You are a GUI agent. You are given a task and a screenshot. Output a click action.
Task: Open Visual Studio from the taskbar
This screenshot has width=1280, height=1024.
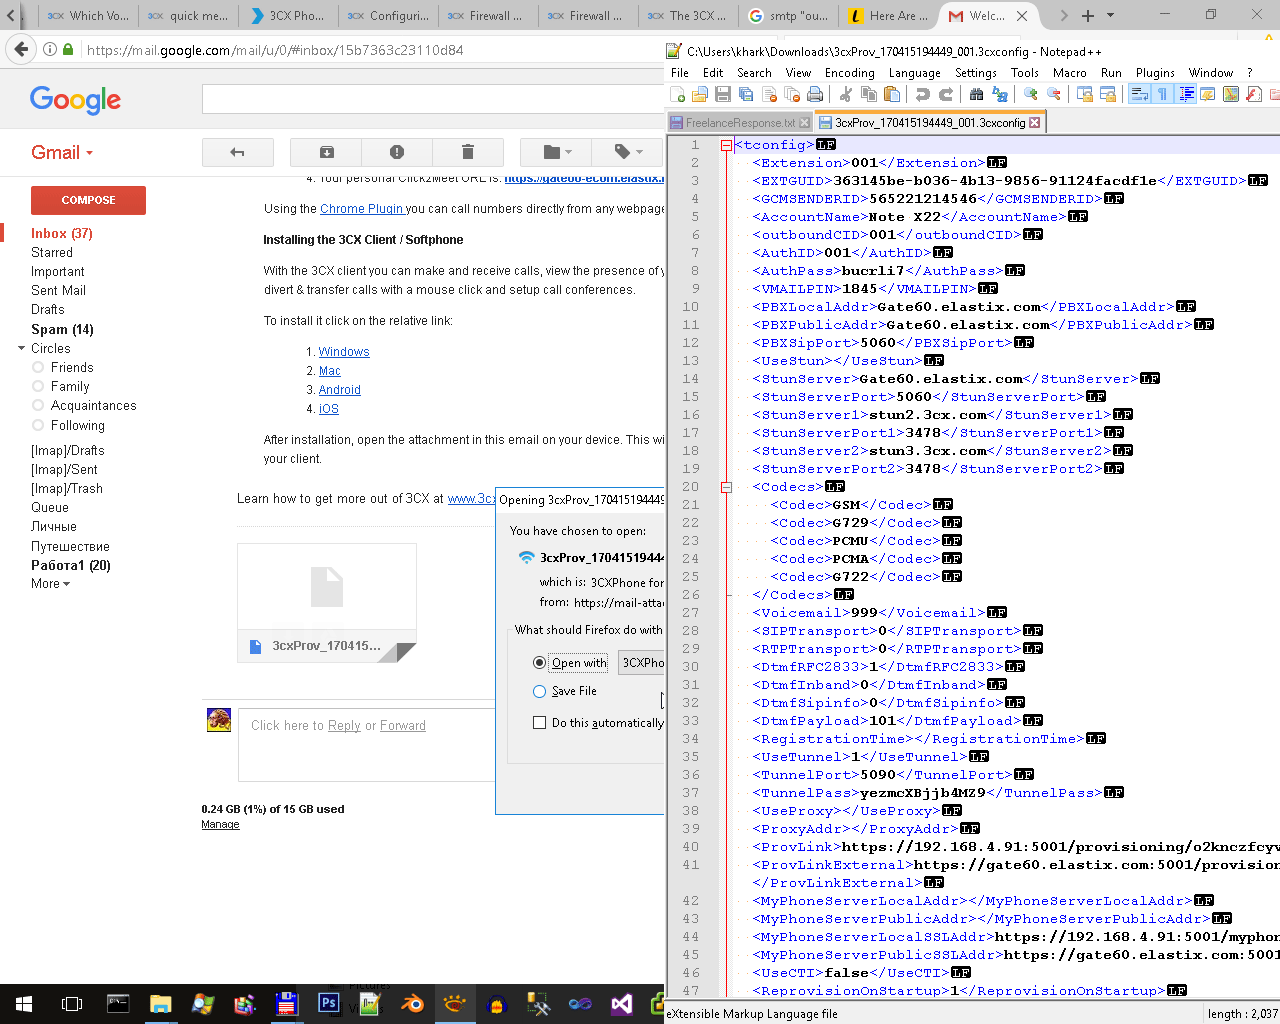coord(622,1003)
